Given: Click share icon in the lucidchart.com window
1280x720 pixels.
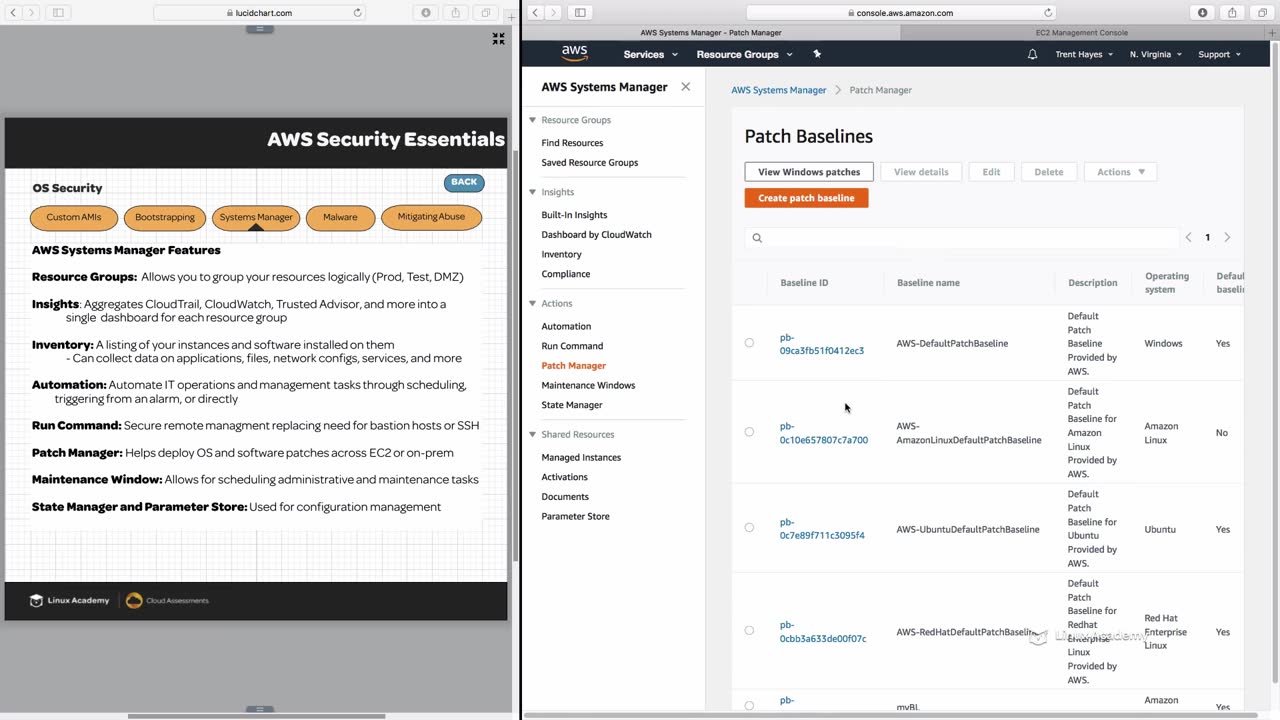Looking at the screenshot, I should [456, 13].
